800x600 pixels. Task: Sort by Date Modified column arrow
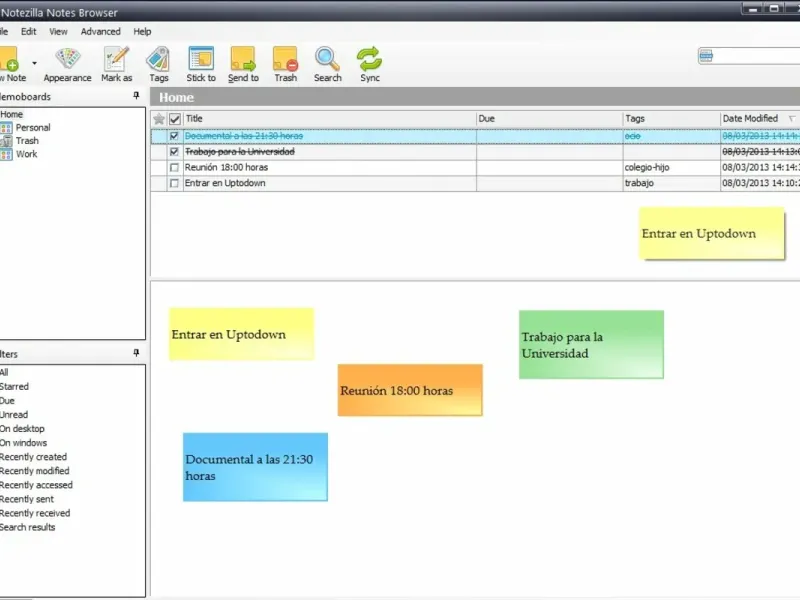(791, 118)
